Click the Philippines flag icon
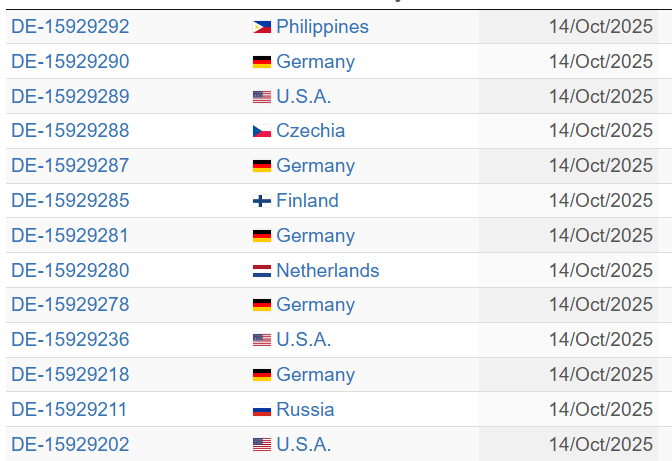672x461 pixels. tap(262, 27)
